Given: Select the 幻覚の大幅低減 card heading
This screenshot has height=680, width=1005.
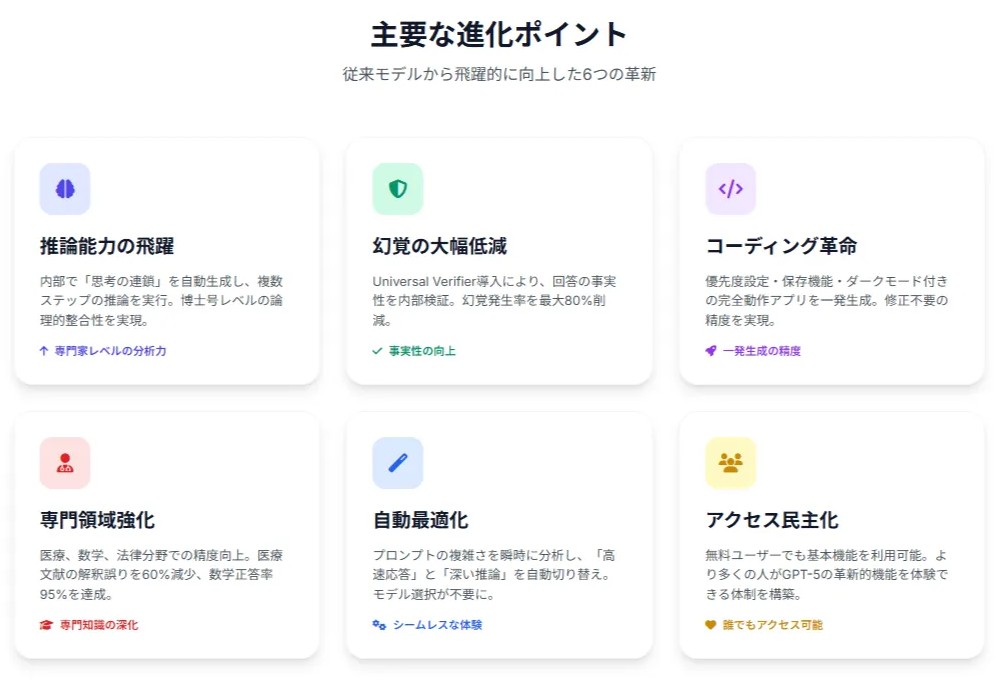Looking at the screenshot, I should 440,246.
